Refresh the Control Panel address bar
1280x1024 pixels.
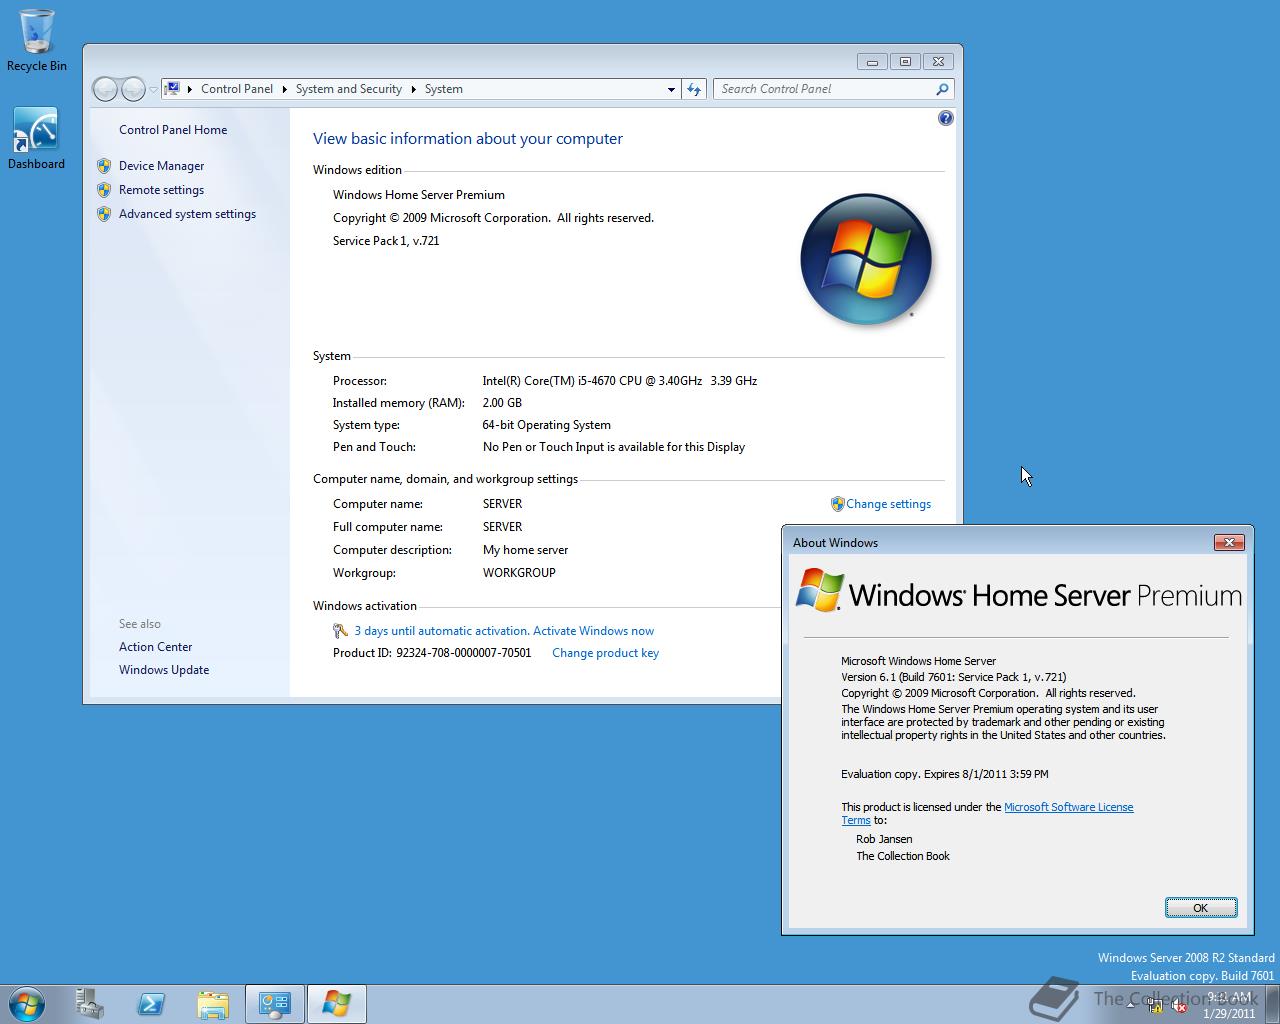click(694, 89)
